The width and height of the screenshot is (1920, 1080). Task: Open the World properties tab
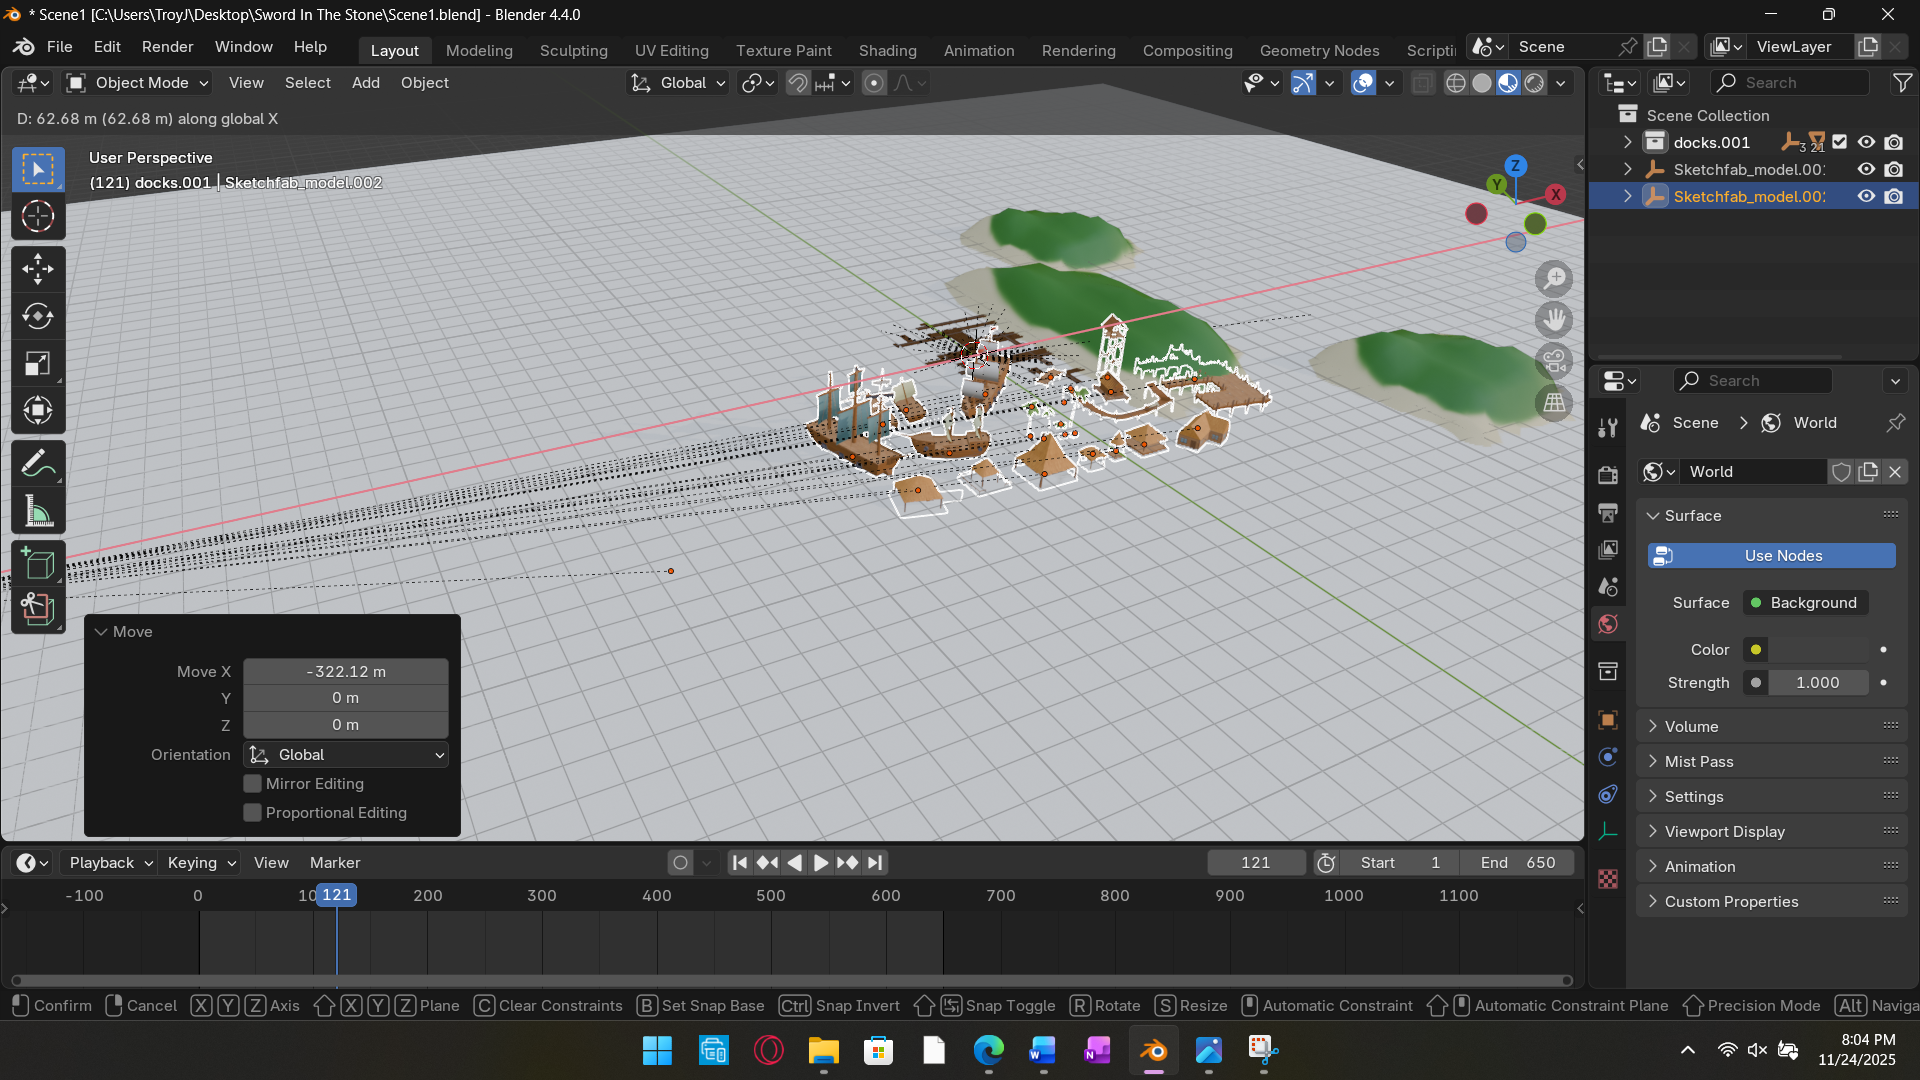(1608, 624)
